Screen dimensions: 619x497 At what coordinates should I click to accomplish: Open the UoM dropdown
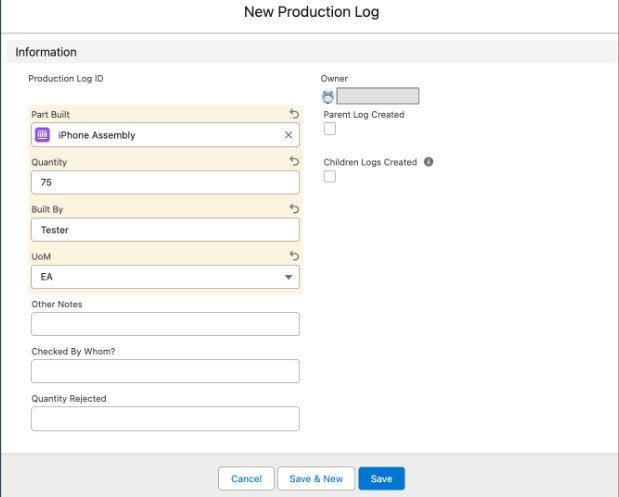(165, 277)
